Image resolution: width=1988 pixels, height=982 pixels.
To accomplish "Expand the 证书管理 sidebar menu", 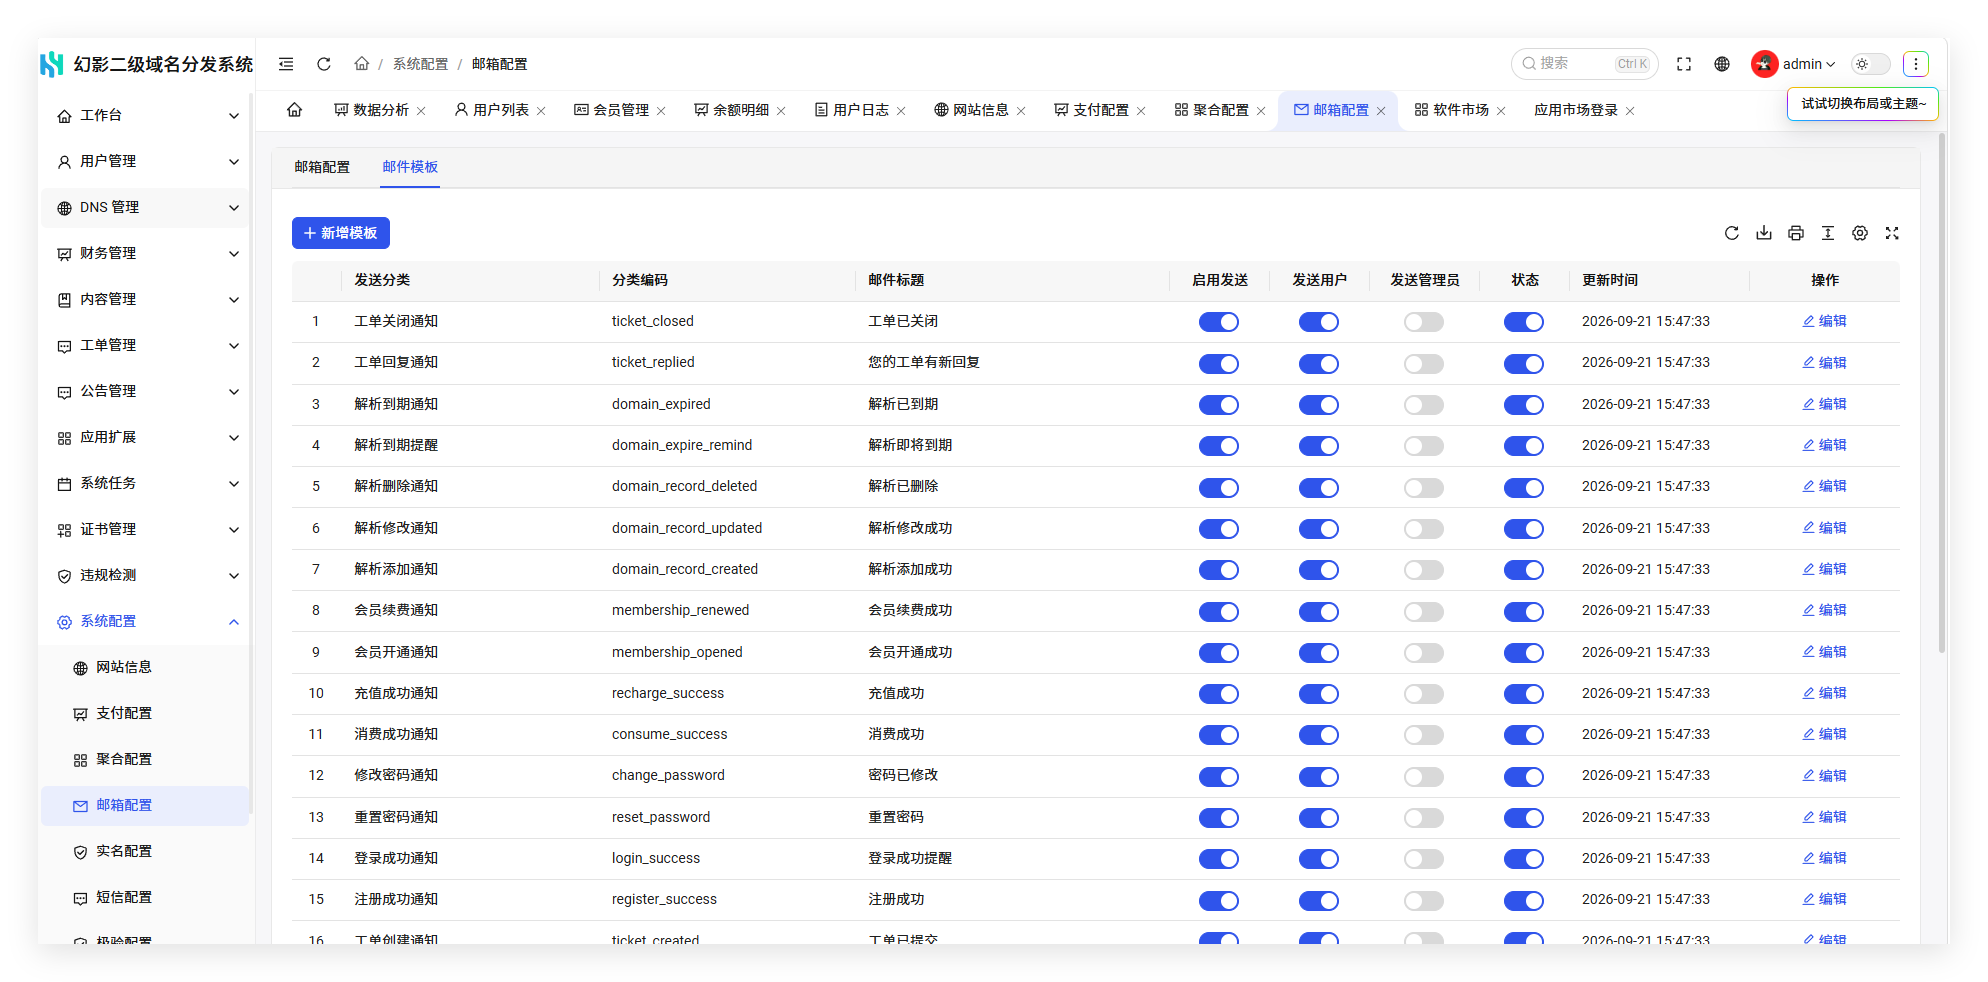I will click(145, 530).
